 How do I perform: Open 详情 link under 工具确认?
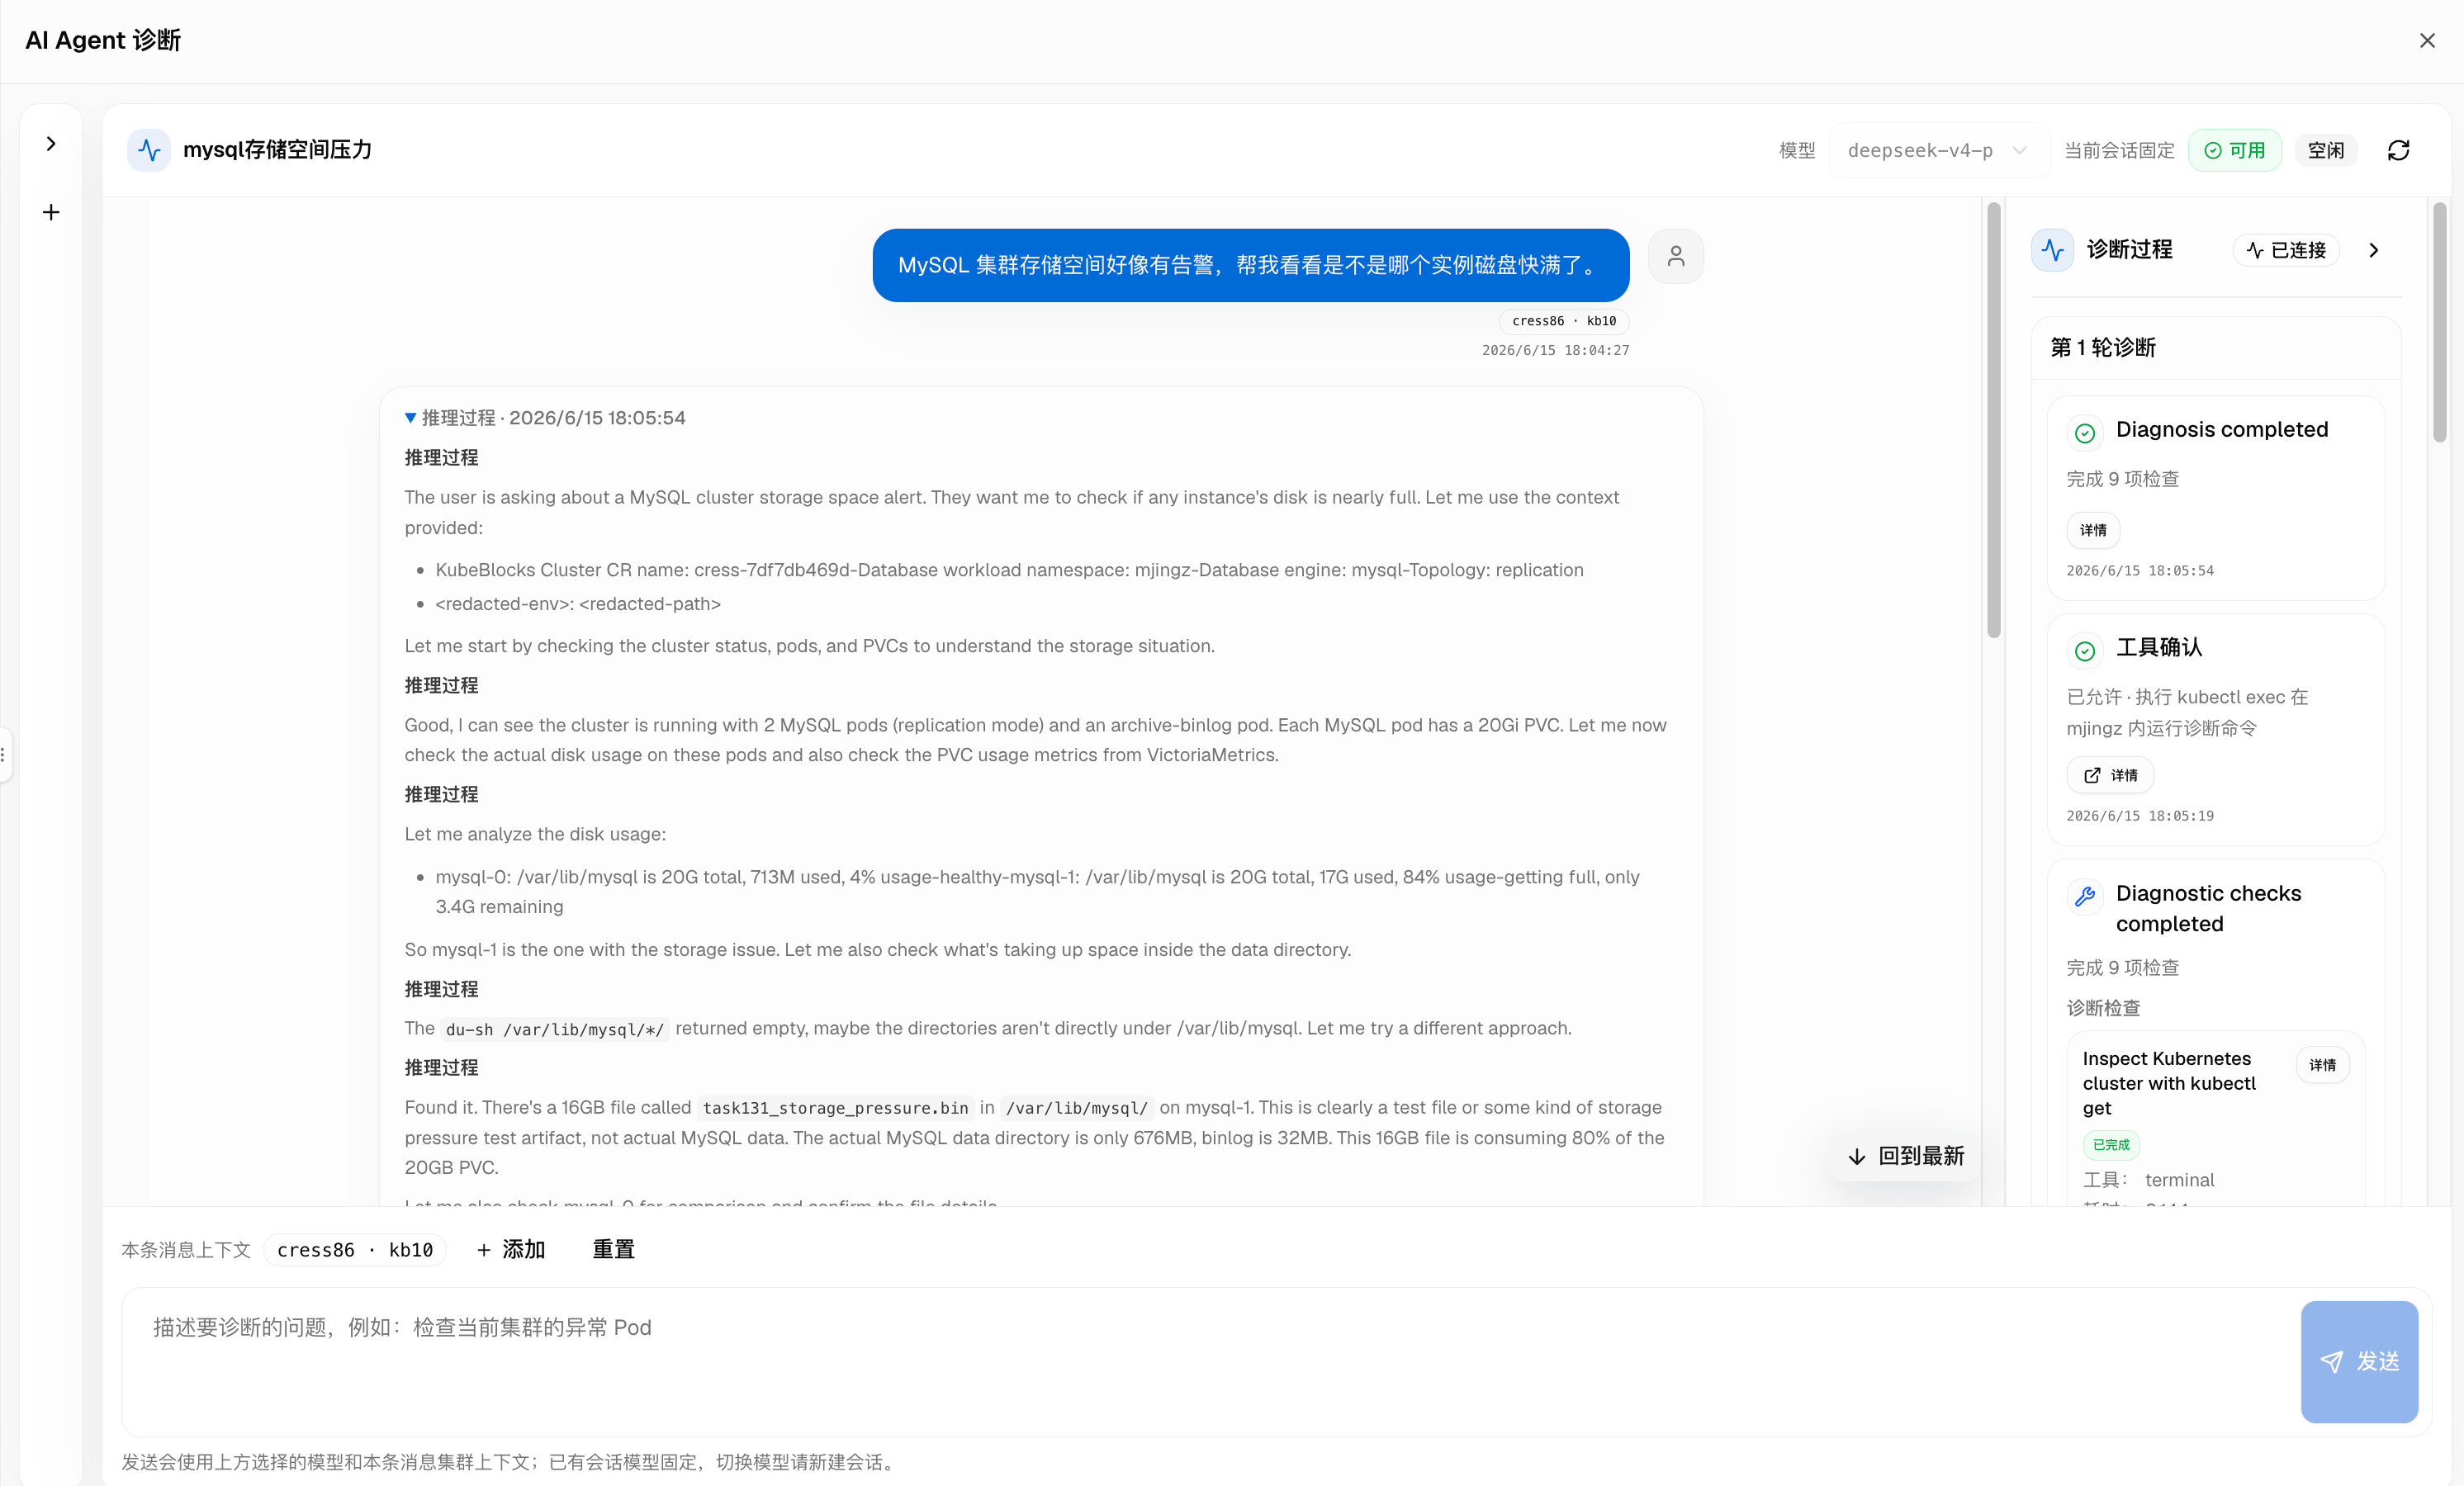coord(2110,775)
